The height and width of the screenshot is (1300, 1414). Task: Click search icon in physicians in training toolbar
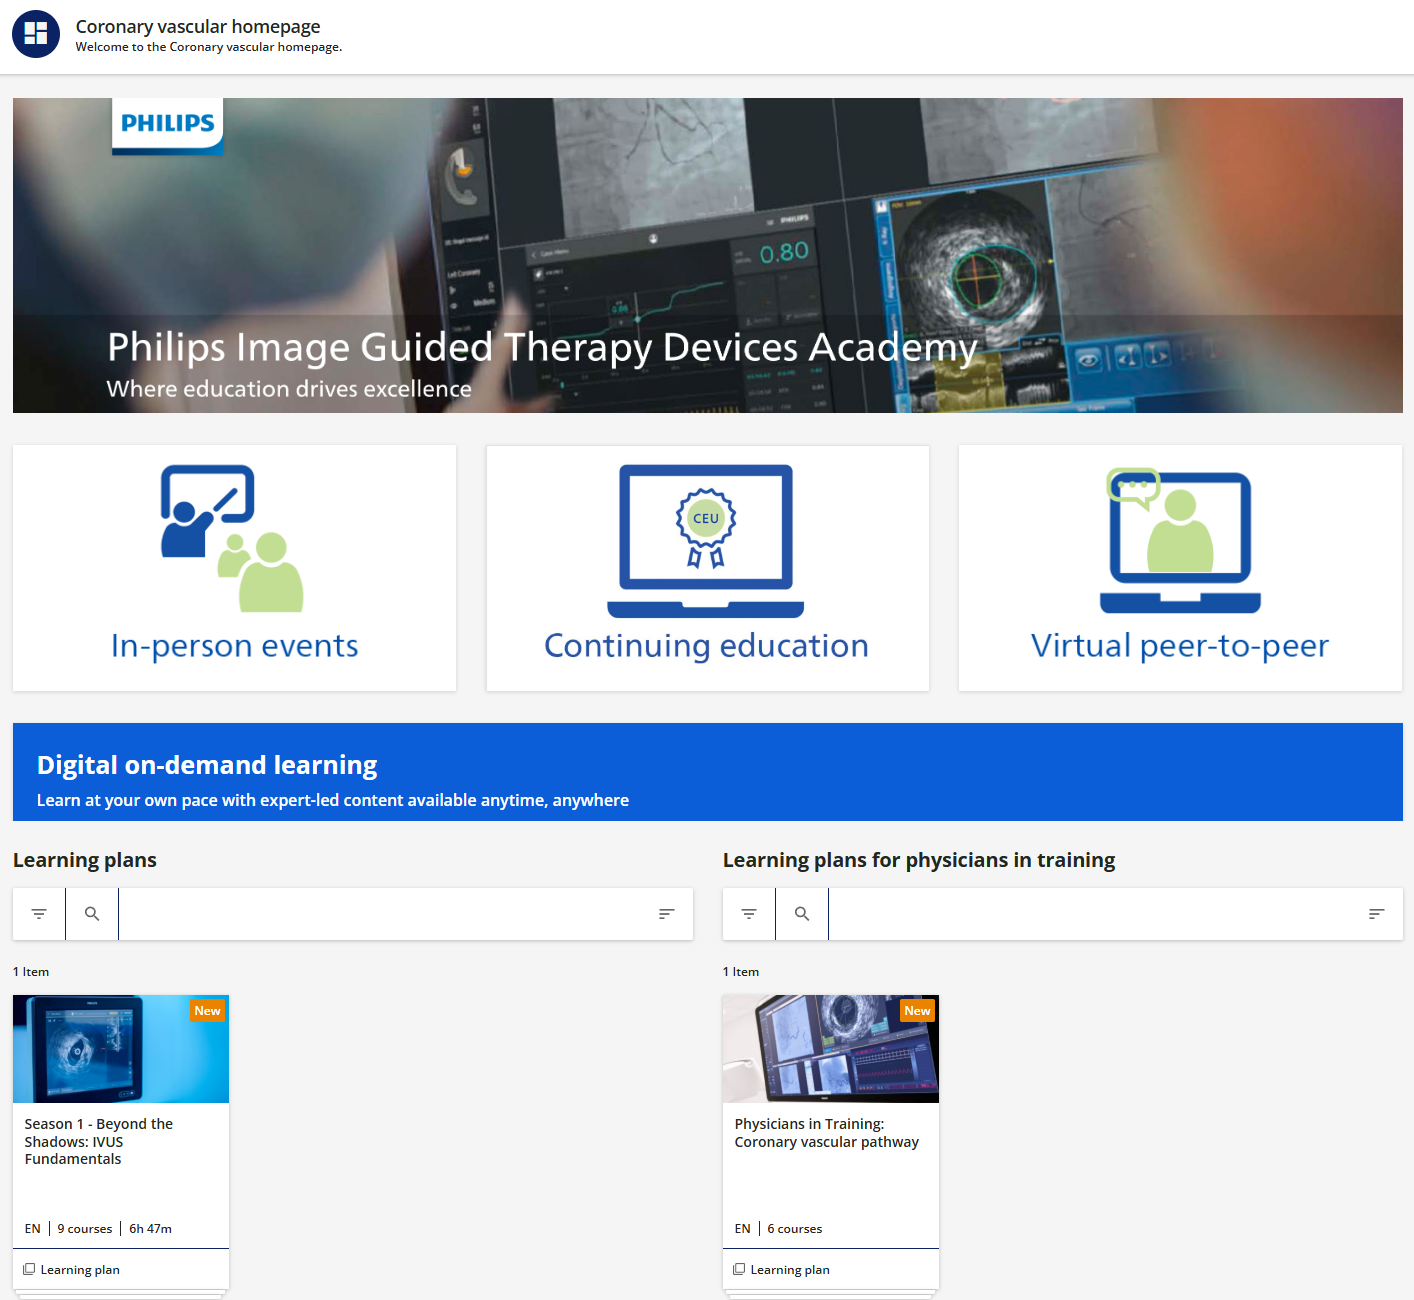point(802,914)
